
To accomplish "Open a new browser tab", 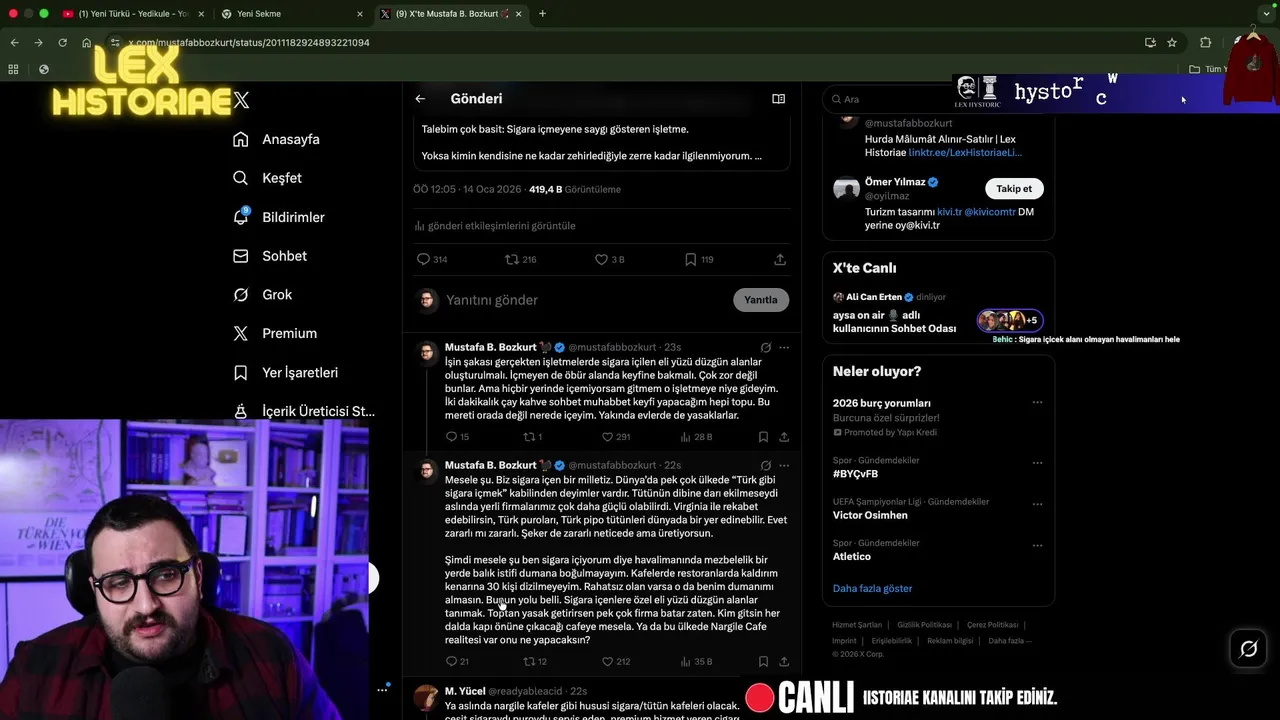I will [x=542, y=14].
